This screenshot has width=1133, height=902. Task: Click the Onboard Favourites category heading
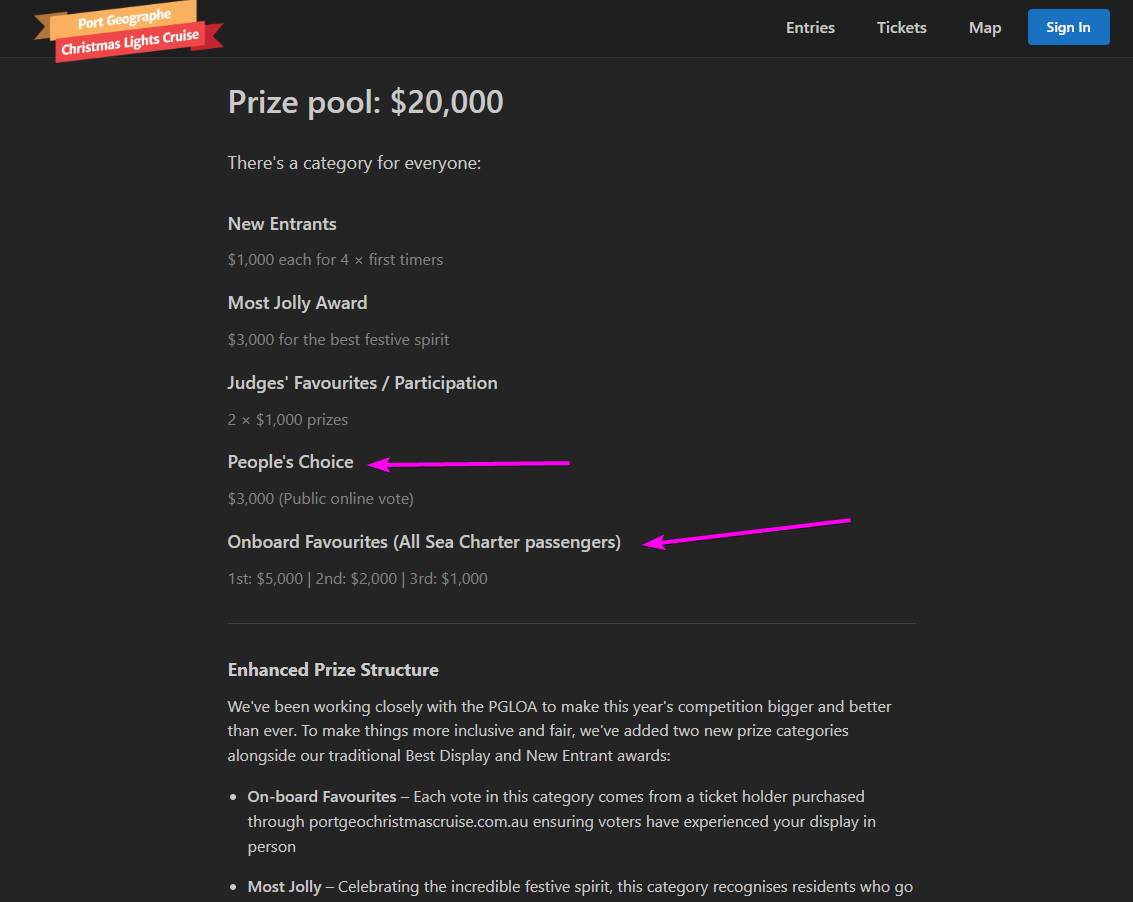(x=424, y=542)
